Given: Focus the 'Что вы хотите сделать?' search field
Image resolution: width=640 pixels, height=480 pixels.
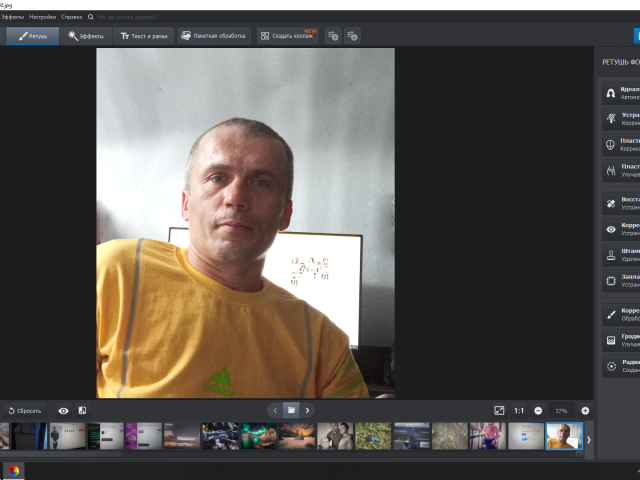Looking at the screenshot, I should (127, 17).
